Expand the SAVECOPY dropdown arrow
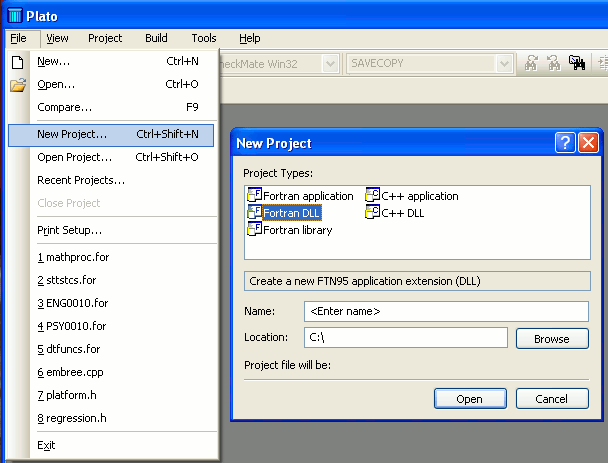 [504, 63]
